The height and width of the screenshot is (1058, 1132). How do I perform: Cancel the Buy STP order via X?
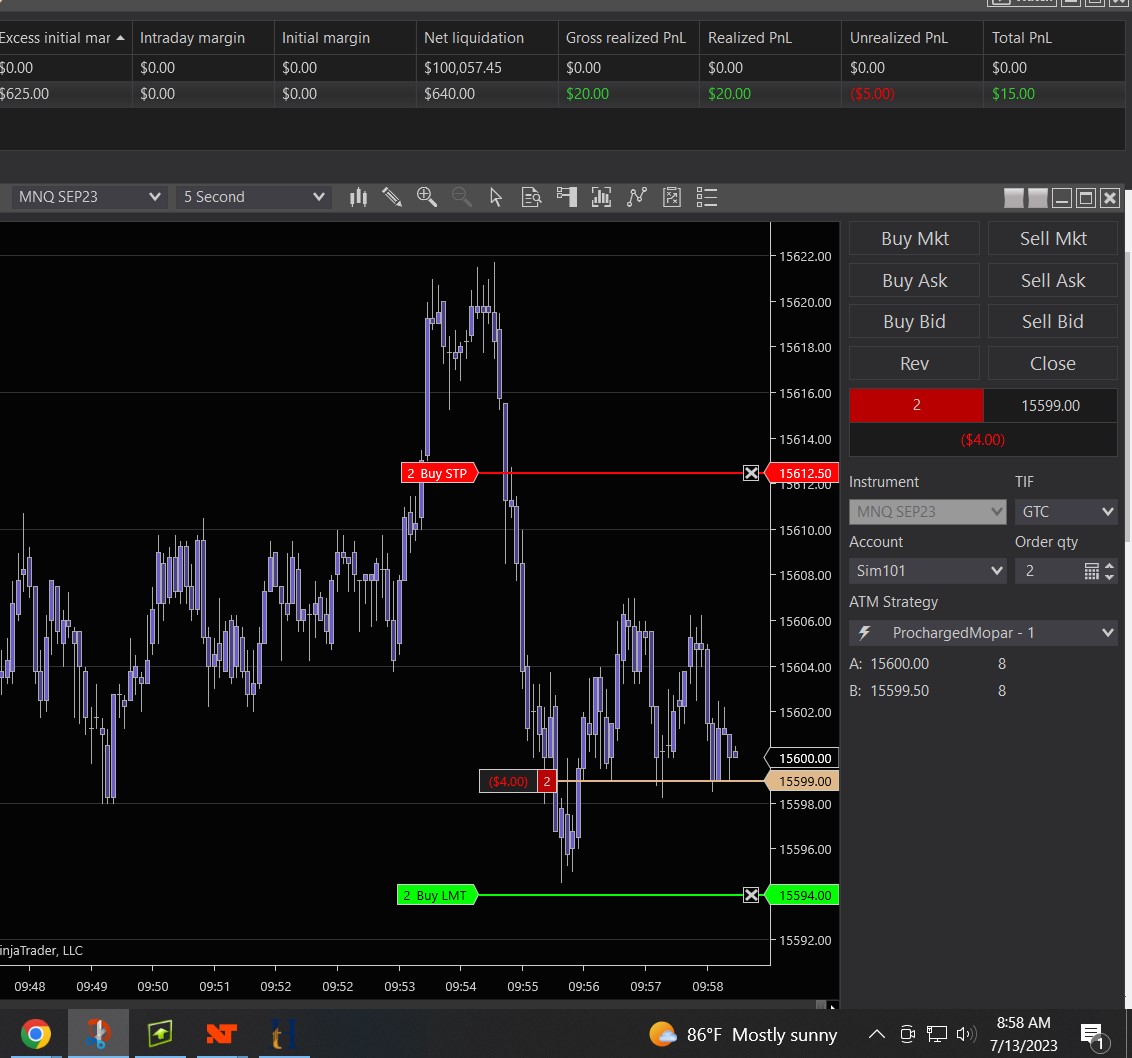point(751,473)
